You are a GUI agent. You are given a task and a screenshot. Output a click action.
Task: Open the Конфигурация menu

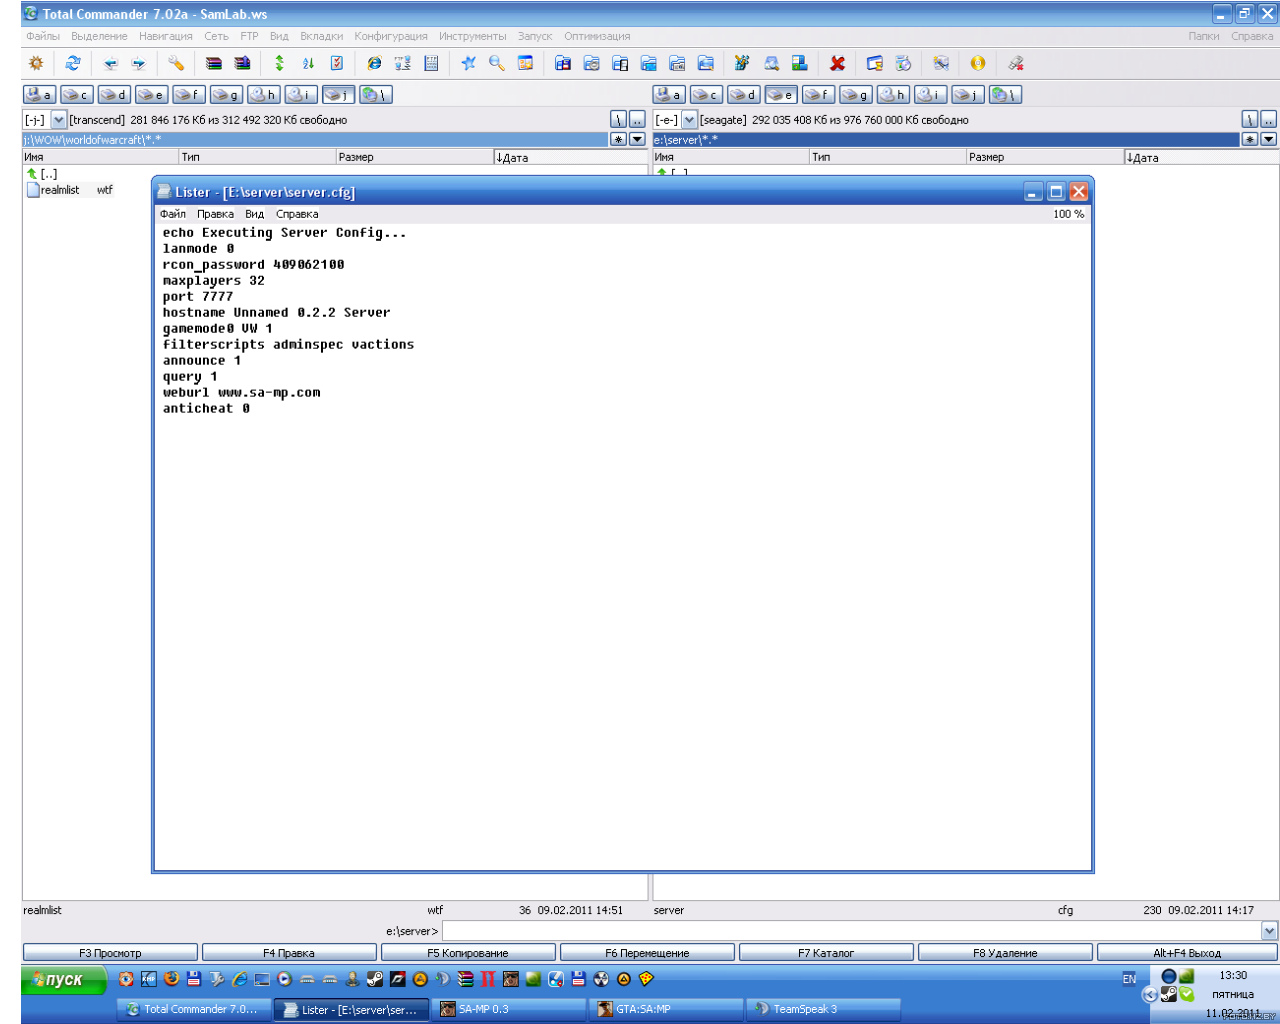click(x=391, y=36)
